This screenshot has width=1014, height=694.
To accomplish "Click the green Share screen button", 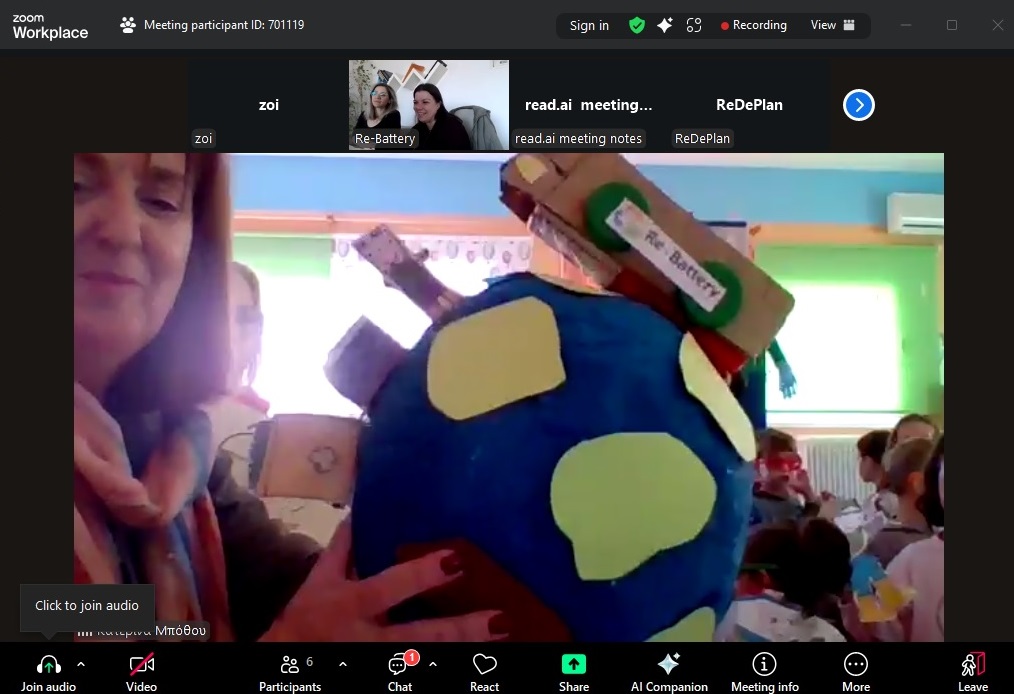I will coord(573,665).
